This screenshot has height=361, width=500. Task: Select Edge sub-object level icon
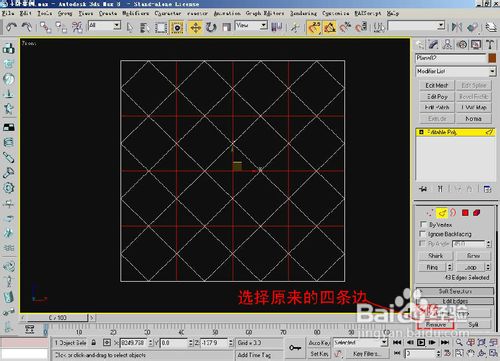point(442,213)
